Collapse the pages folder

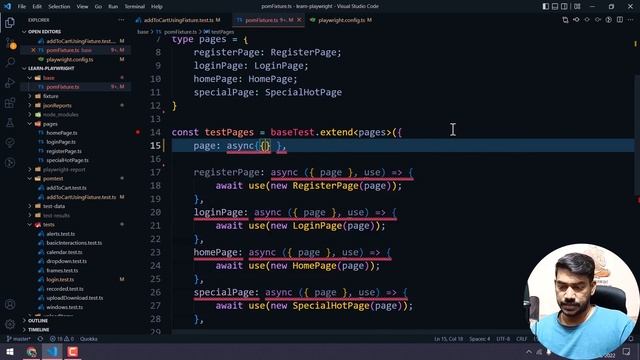pyautogui.click(x=50, y=124)
